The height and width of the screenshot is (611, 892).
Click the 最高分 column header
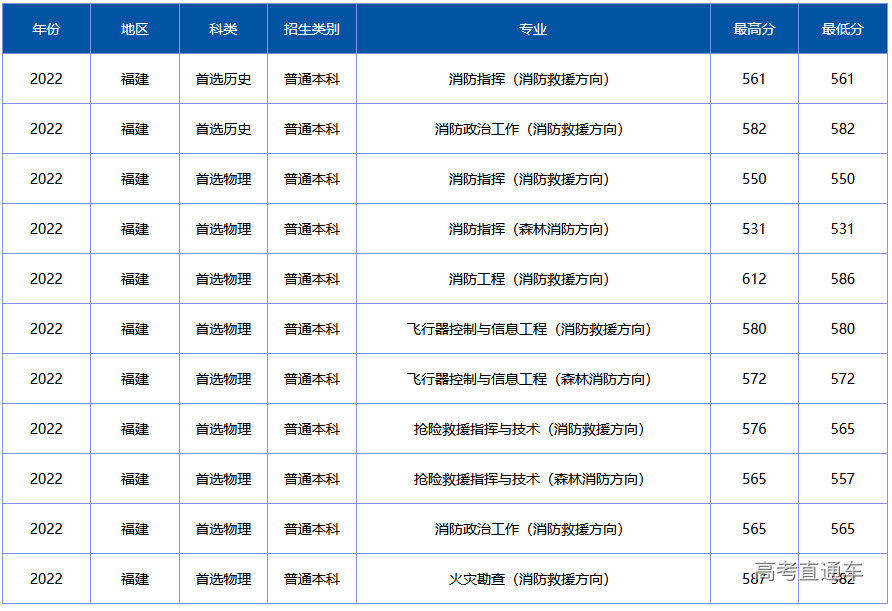coord(754,29)
